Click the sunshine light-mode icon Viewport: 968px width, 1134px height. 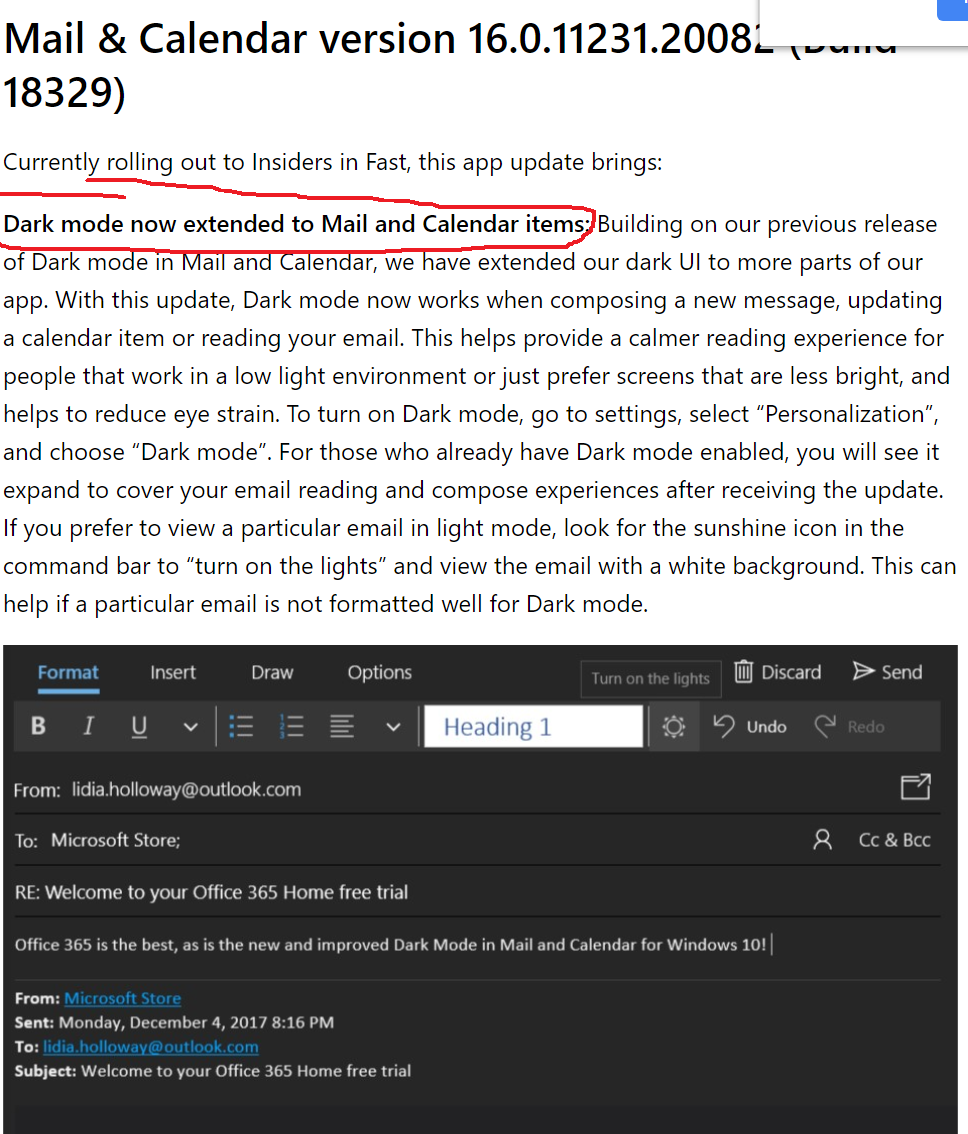pyautogui.click(x=674, y=726)
